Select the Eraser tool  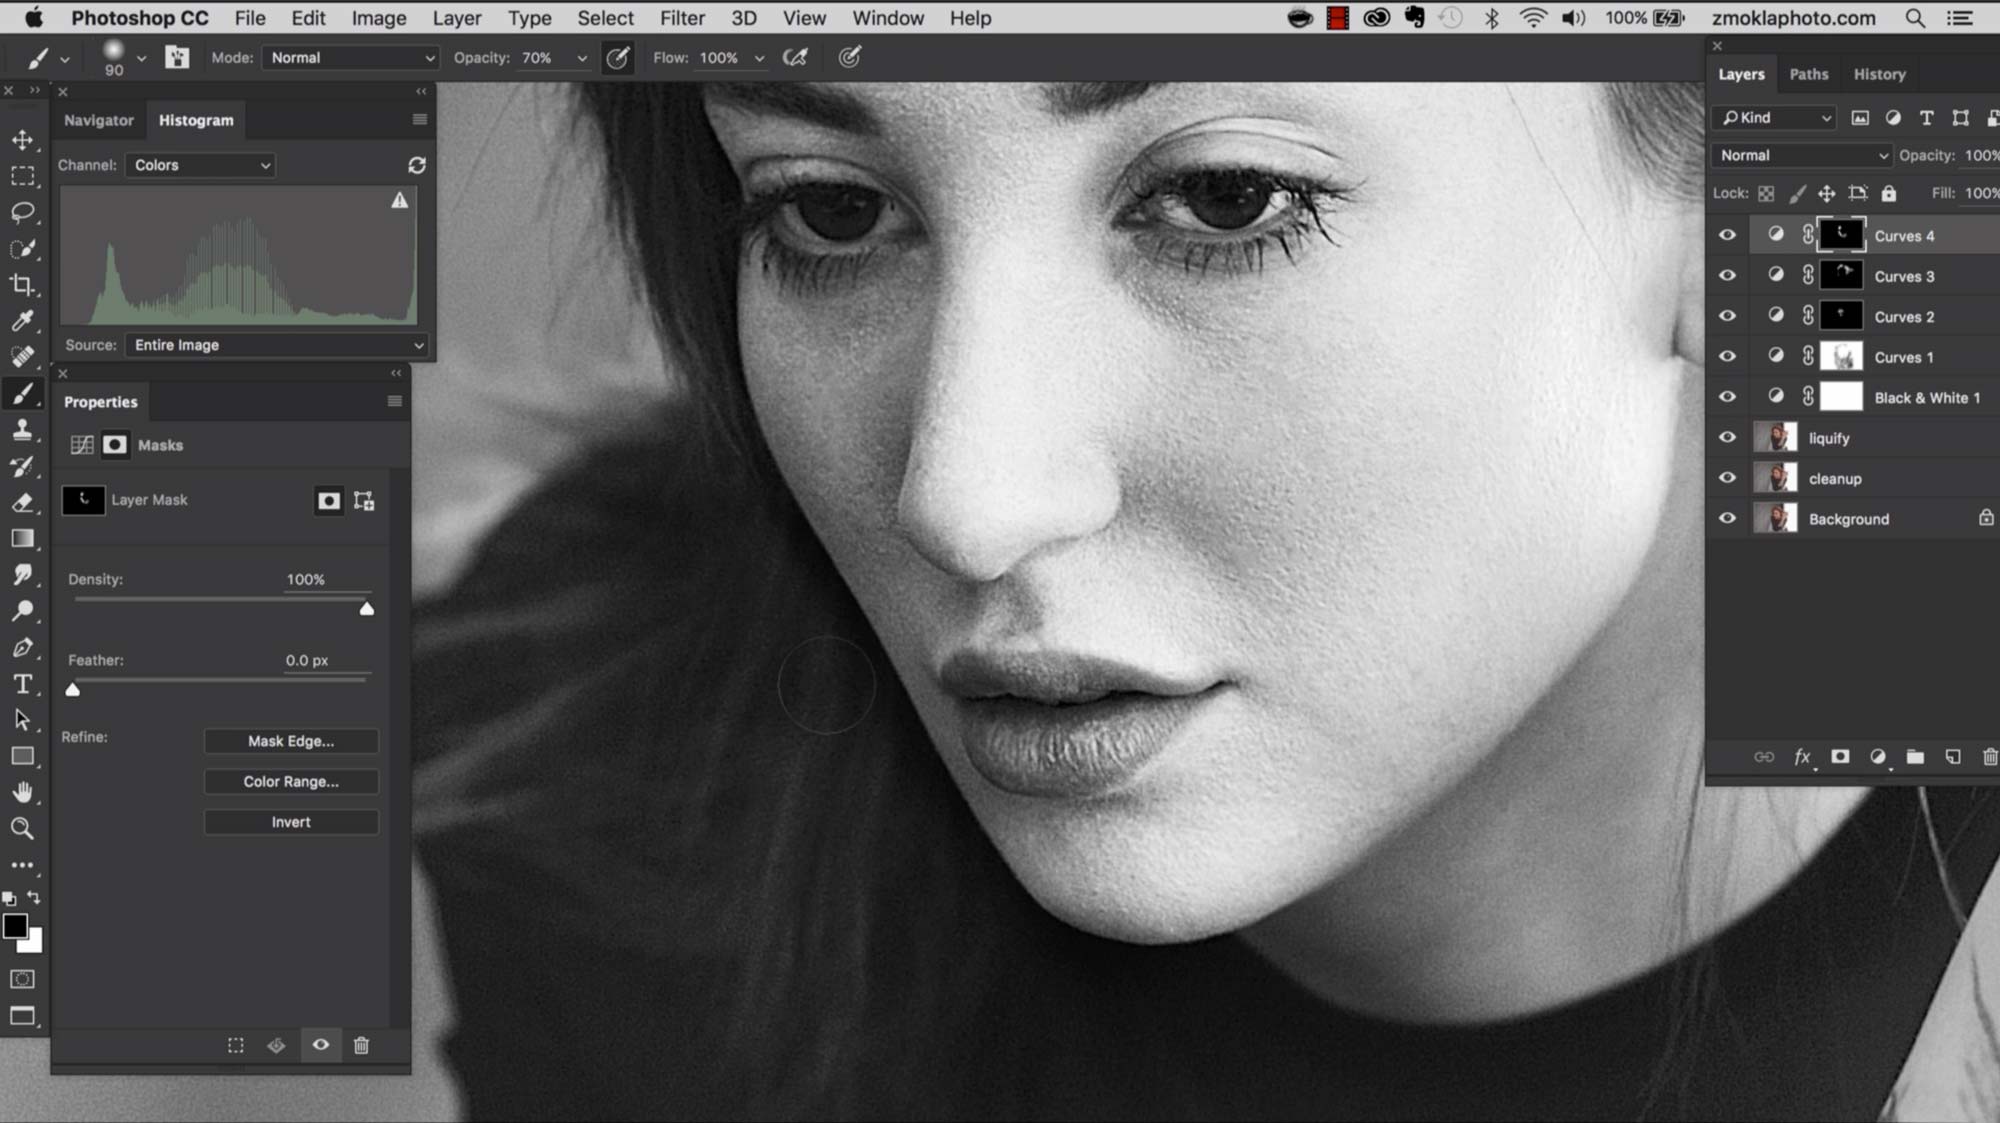coord(22,502)
